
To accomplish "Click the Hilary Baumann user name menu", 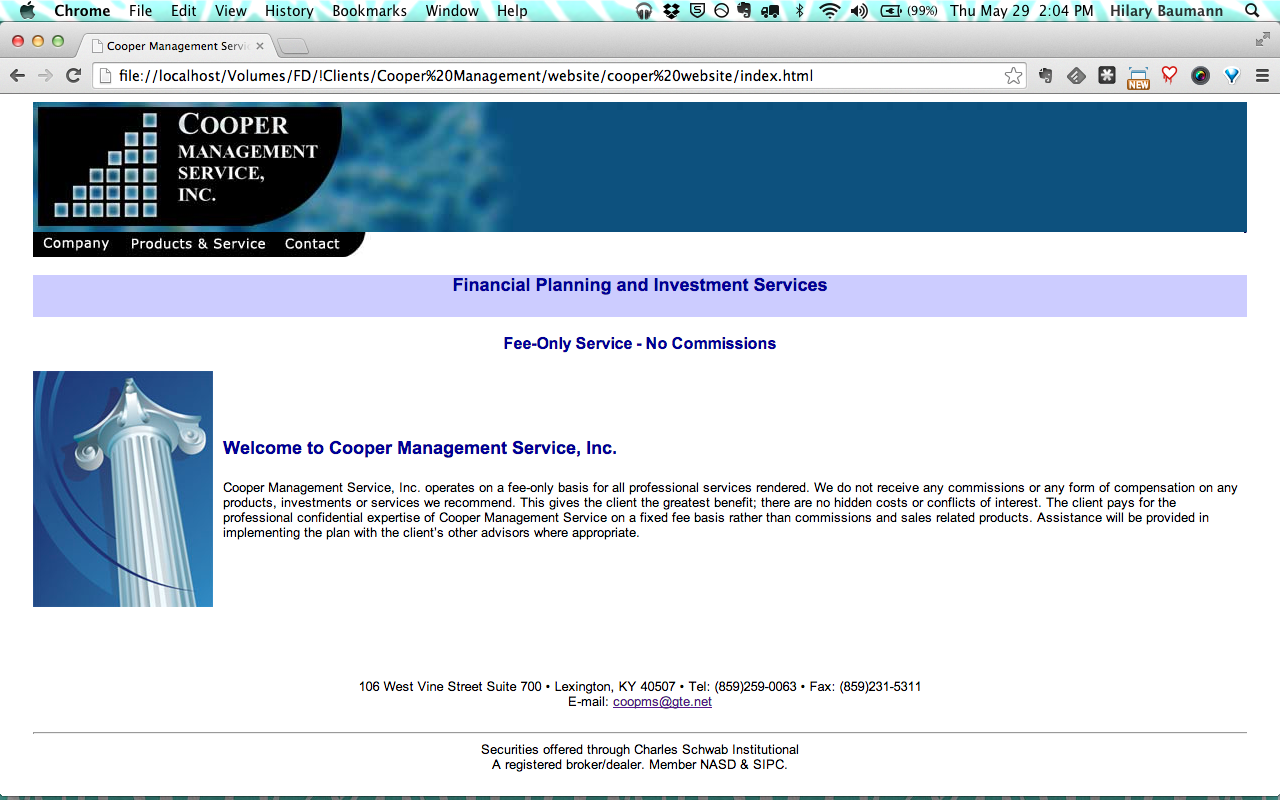I will point(1166,11).
